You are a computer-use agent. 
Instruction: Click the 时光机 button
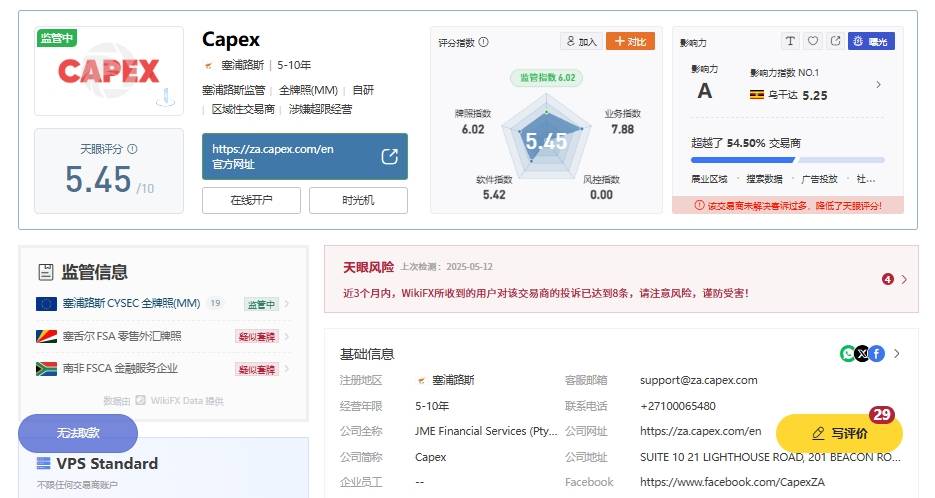point(358,200)
